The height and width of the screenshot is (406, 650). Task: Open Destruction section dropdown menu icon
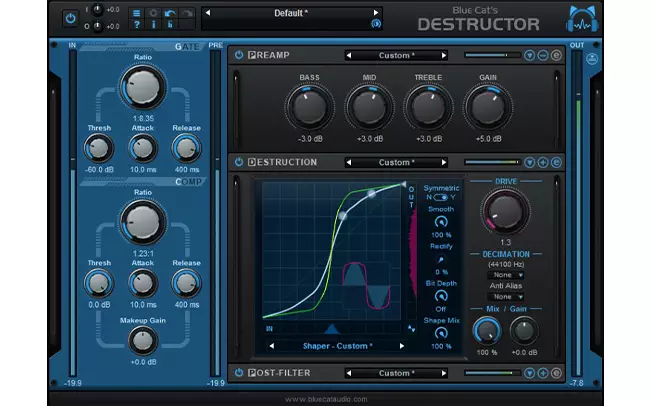(x=529, y=162)
